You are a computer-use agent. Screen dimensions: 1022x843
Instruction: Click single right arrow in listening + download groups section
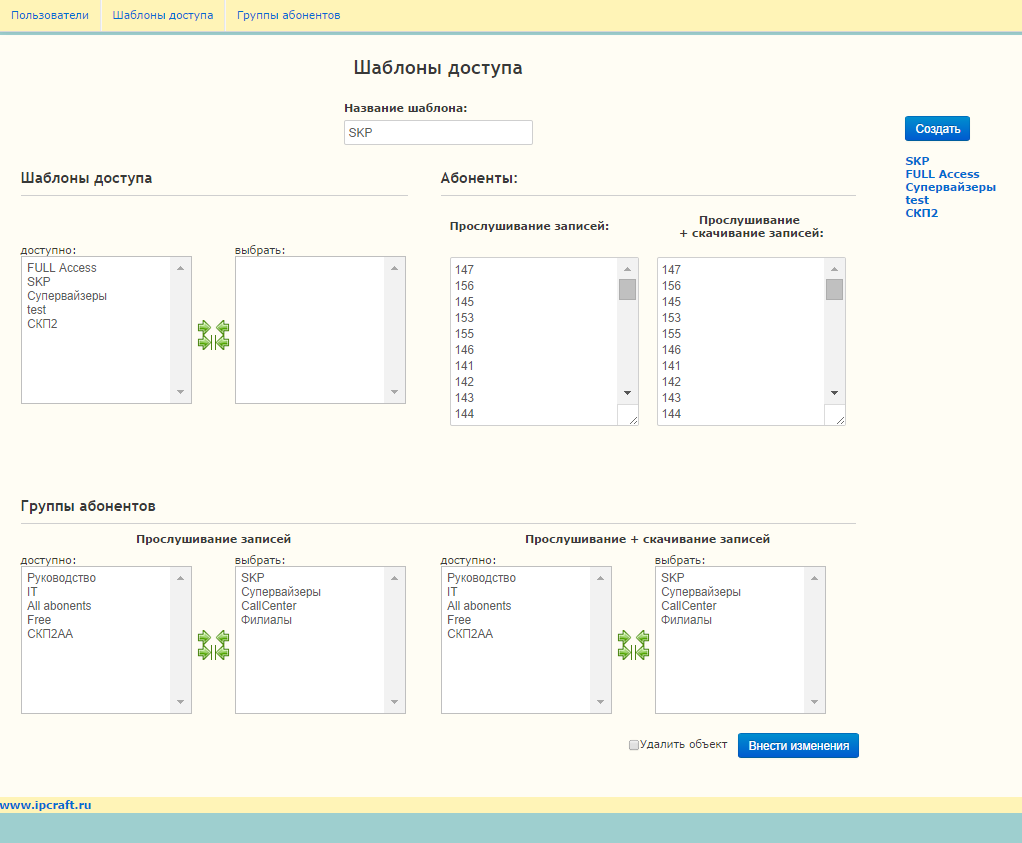(624, 638)
